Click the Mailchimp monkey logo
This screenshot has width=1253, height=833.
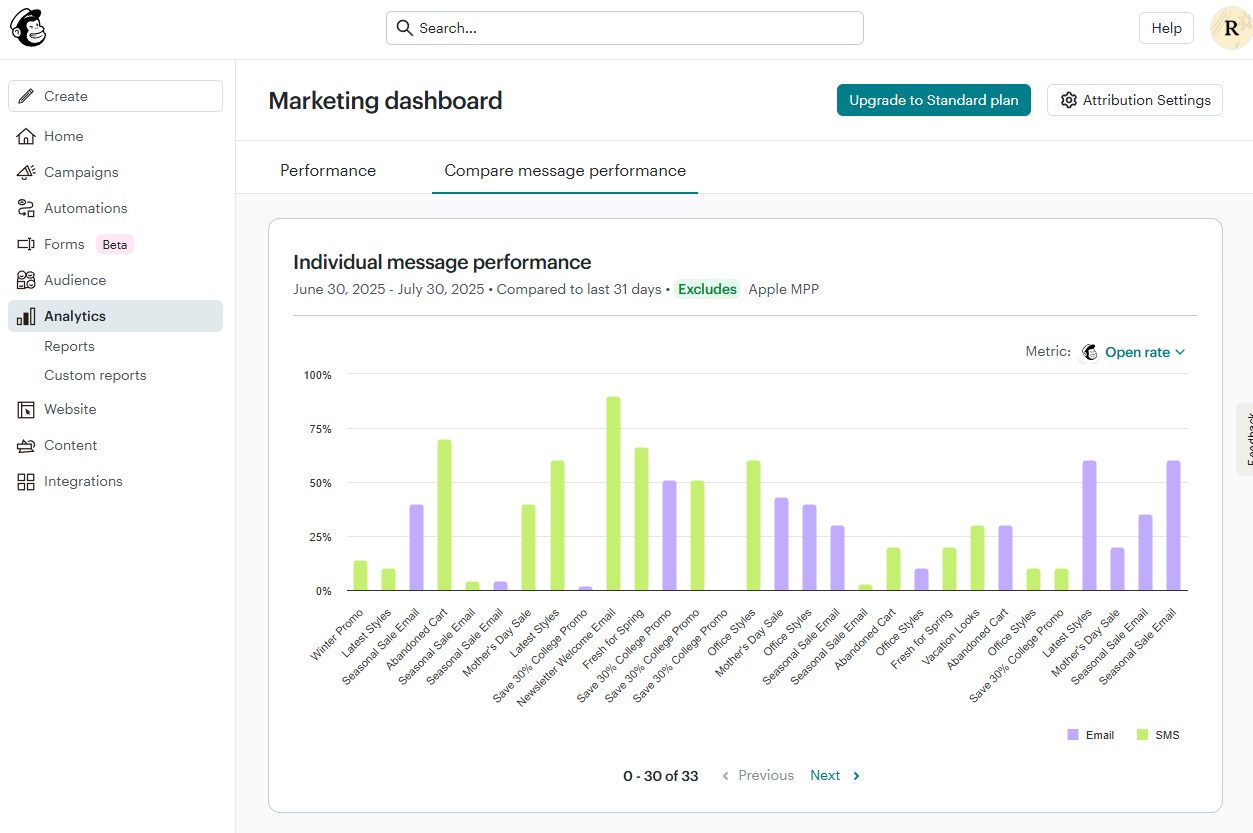28,29
